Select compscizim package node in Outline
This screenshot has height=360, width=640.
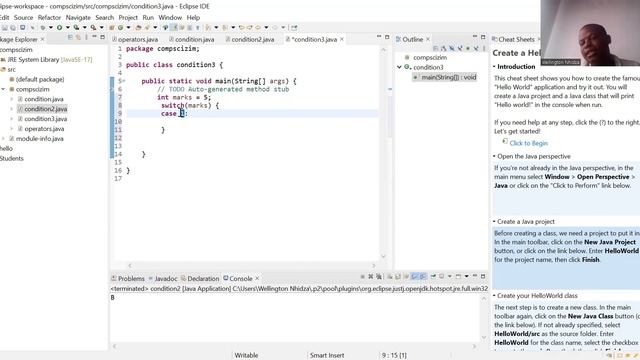pos(430,58)
